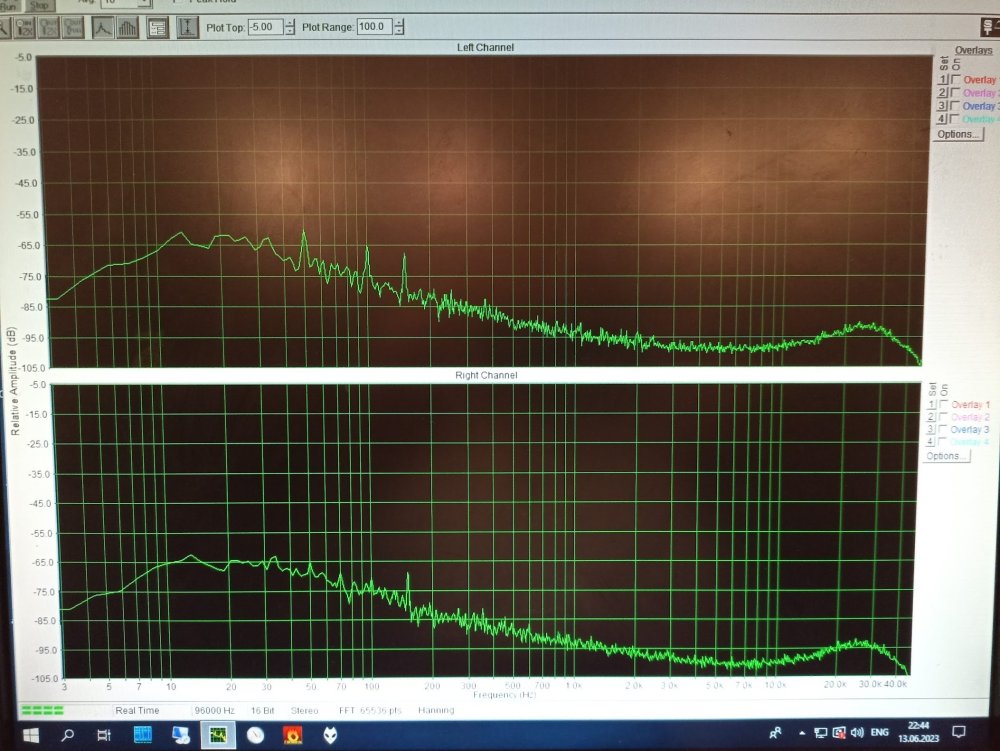1000x751 pixels.
Task: Click the sample rate 2x decimation icon
Action: 22,27
